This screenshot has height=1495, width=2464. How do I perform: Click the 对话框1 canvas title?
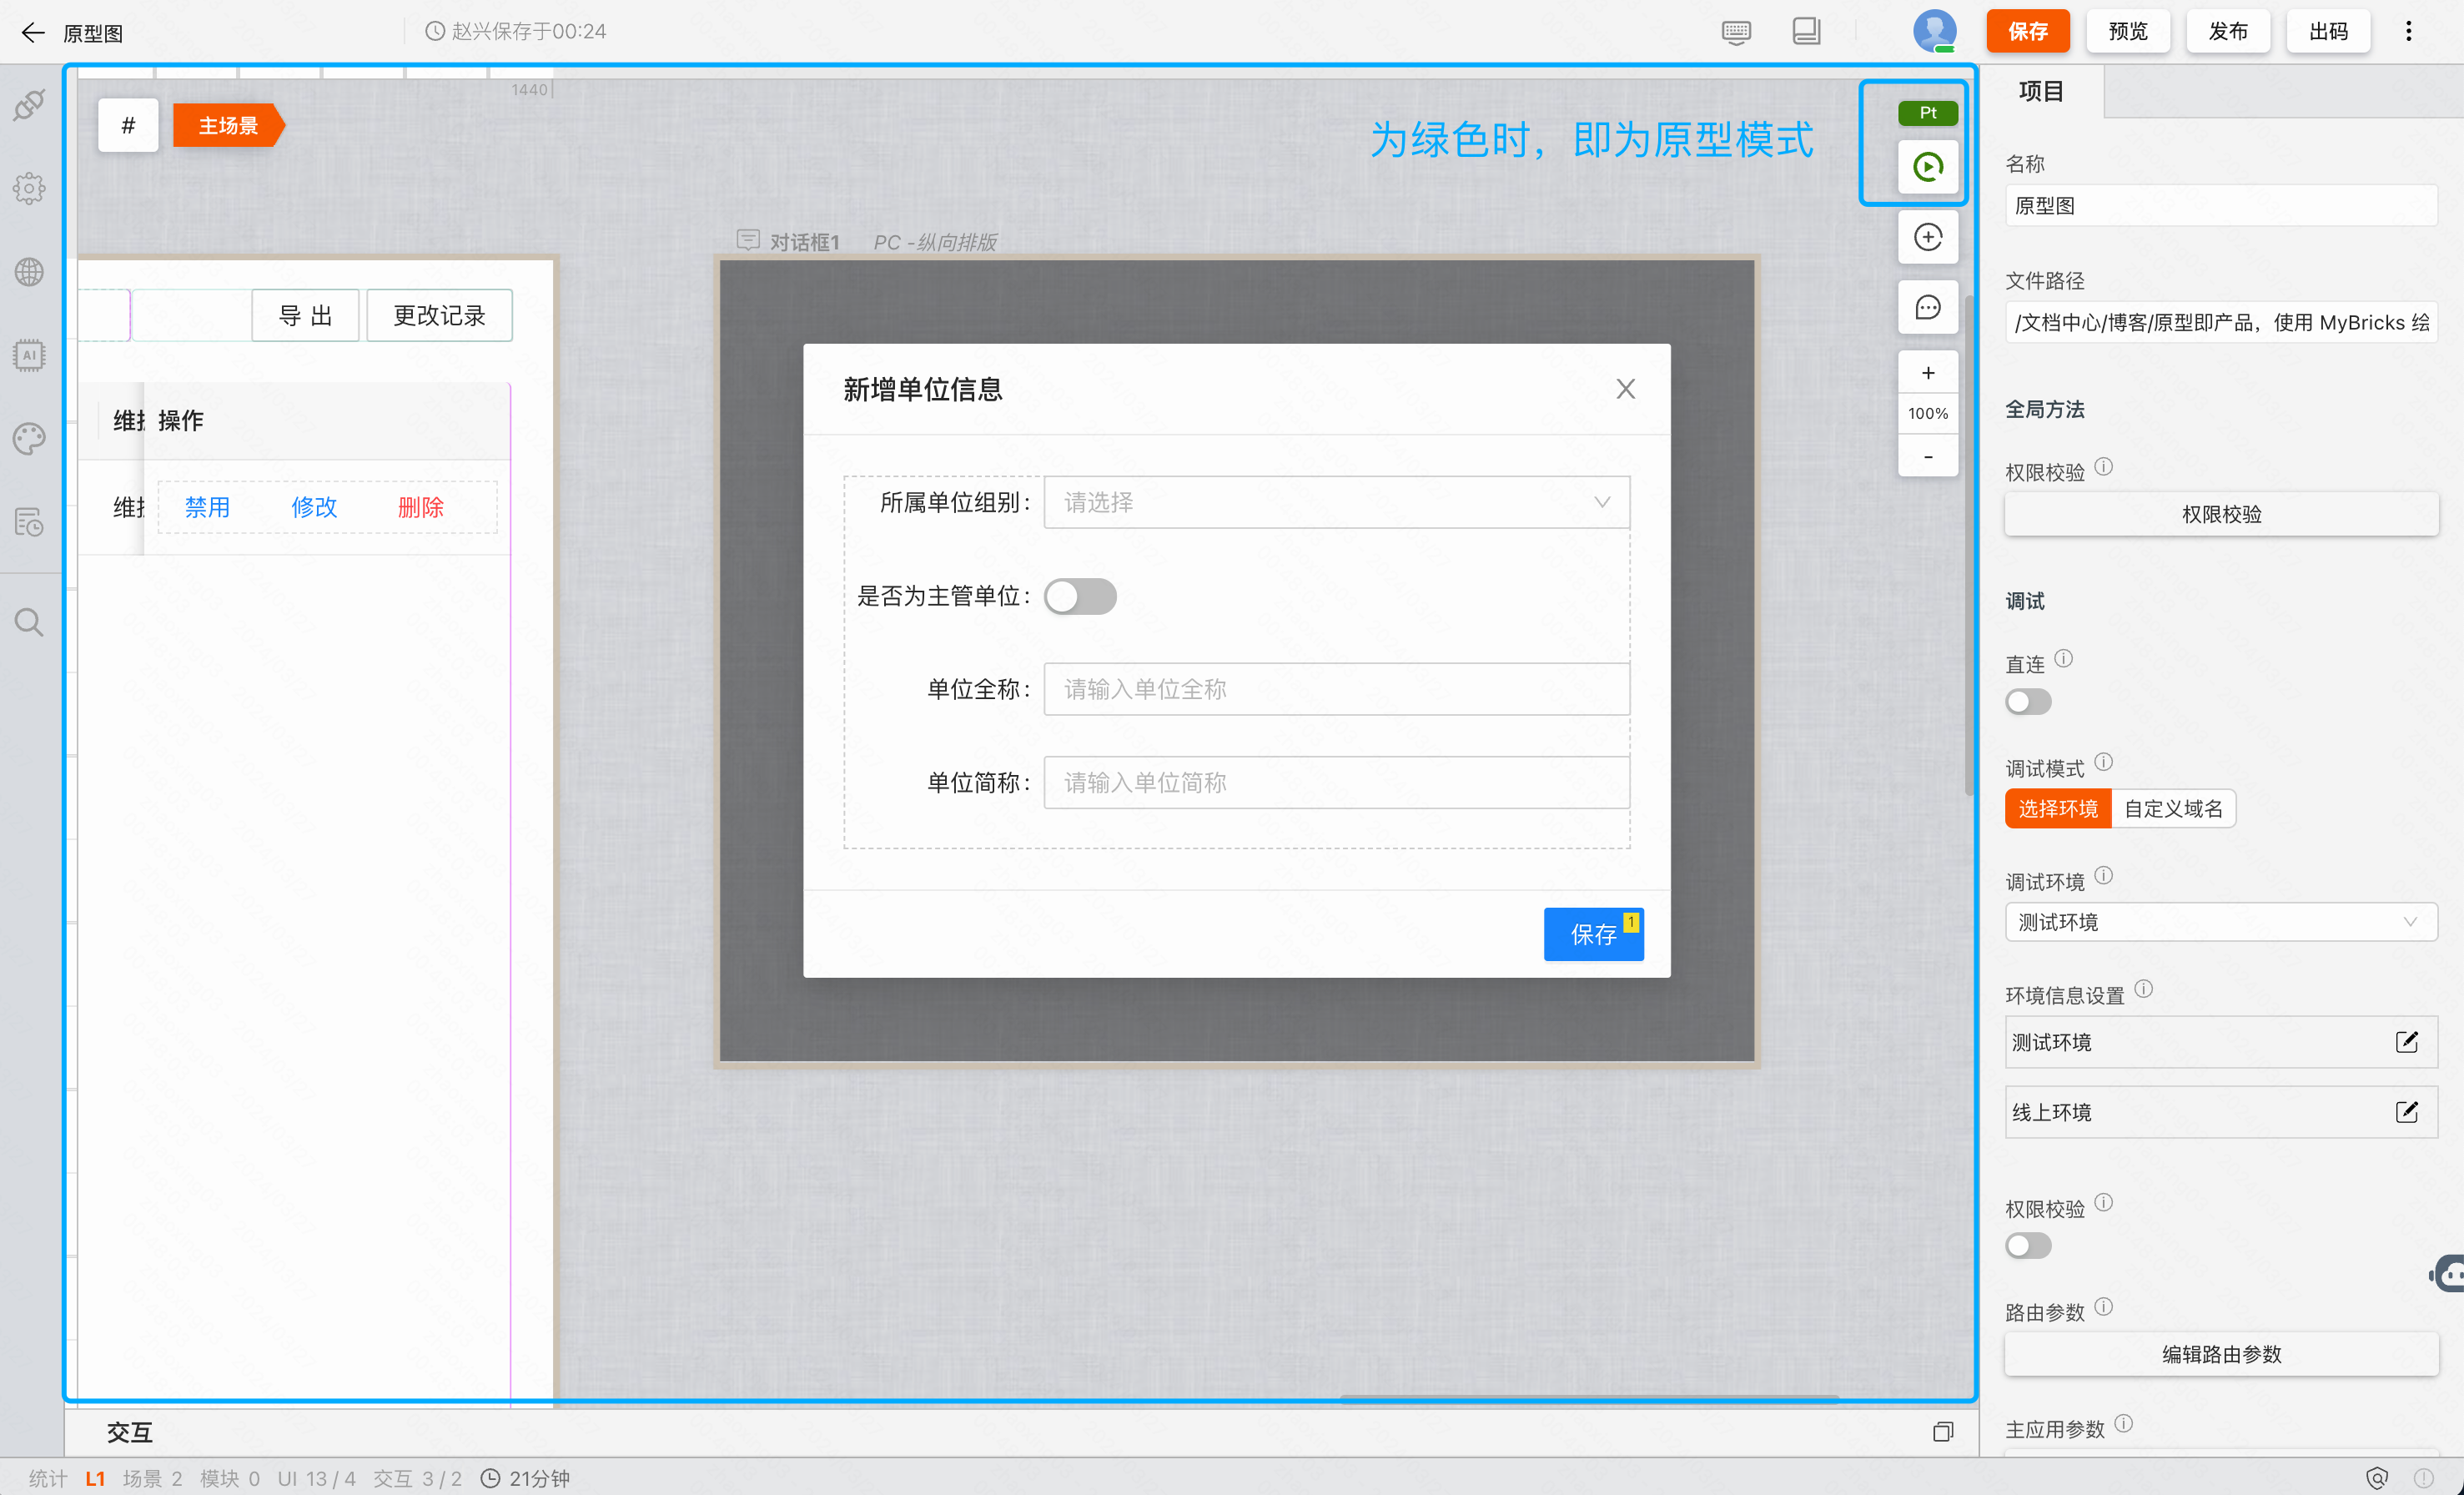(x=804, y=242)
